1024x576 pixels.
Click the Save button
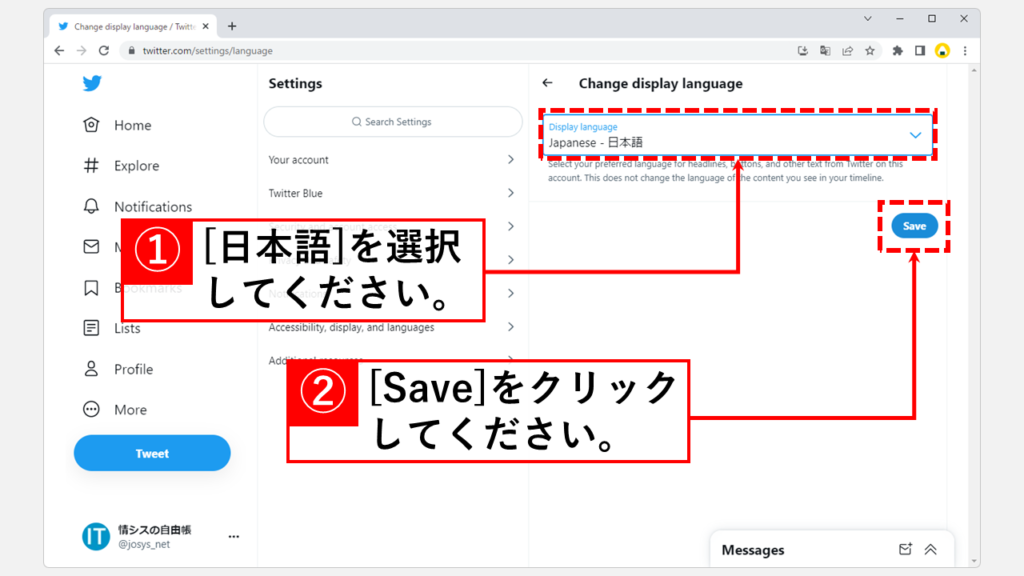click(x=914, y=226)
